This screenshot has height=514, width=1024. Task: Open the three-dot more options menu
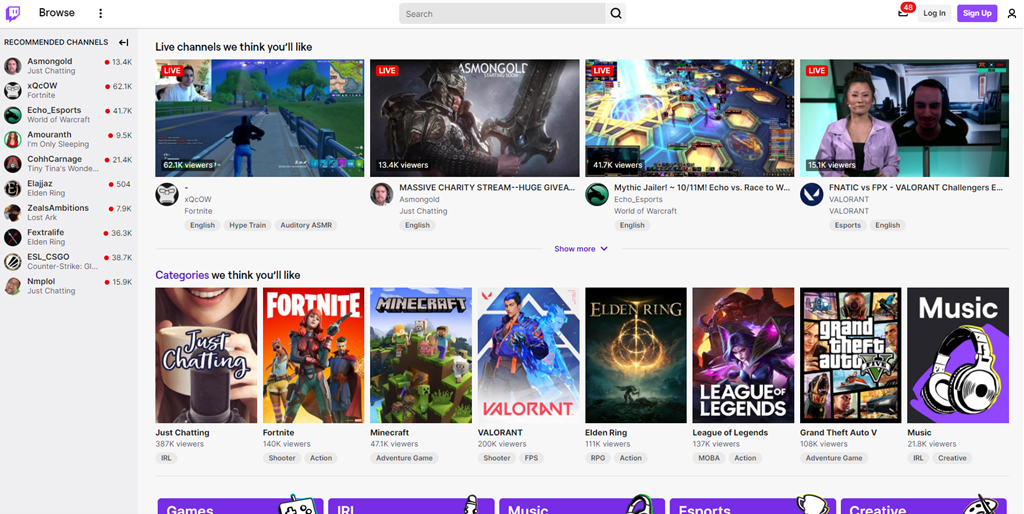point(100,13)
